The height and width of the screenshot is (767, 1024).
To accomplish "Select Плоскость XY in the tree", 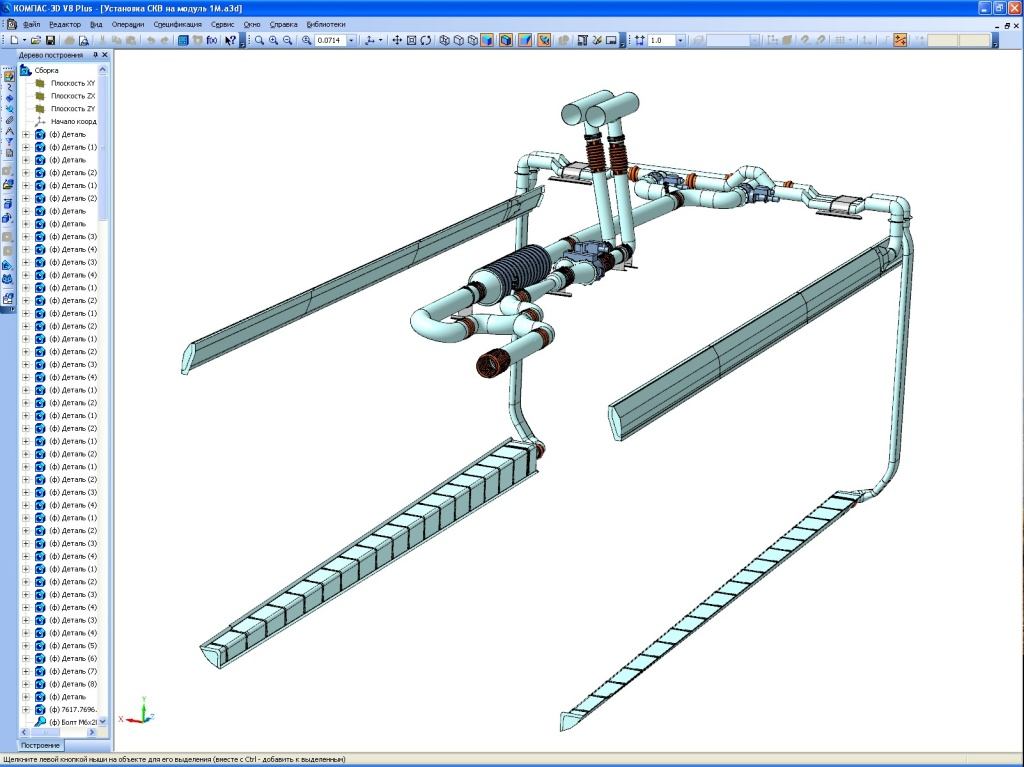I will point(73,83).
